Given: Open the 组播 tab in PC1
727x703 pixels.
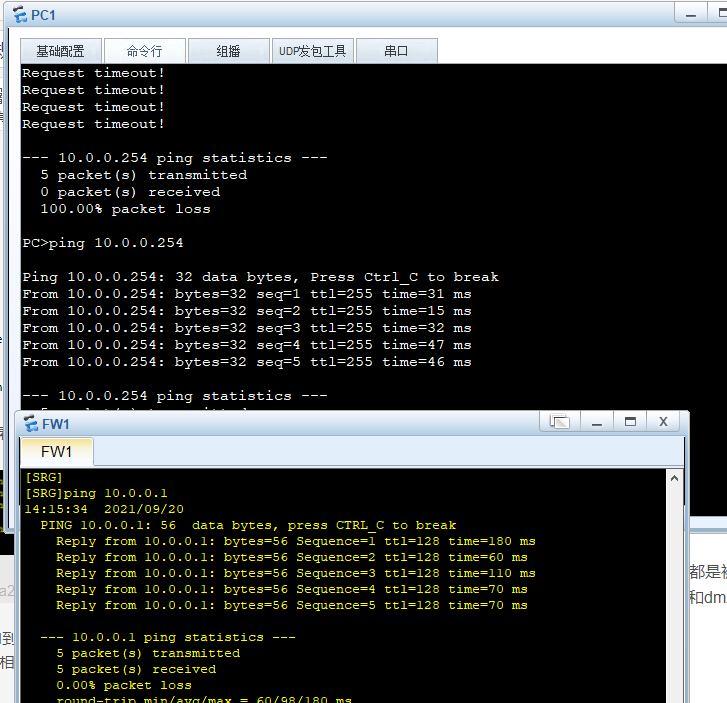Looking at the screenshot, I should (x=229, y=51).
